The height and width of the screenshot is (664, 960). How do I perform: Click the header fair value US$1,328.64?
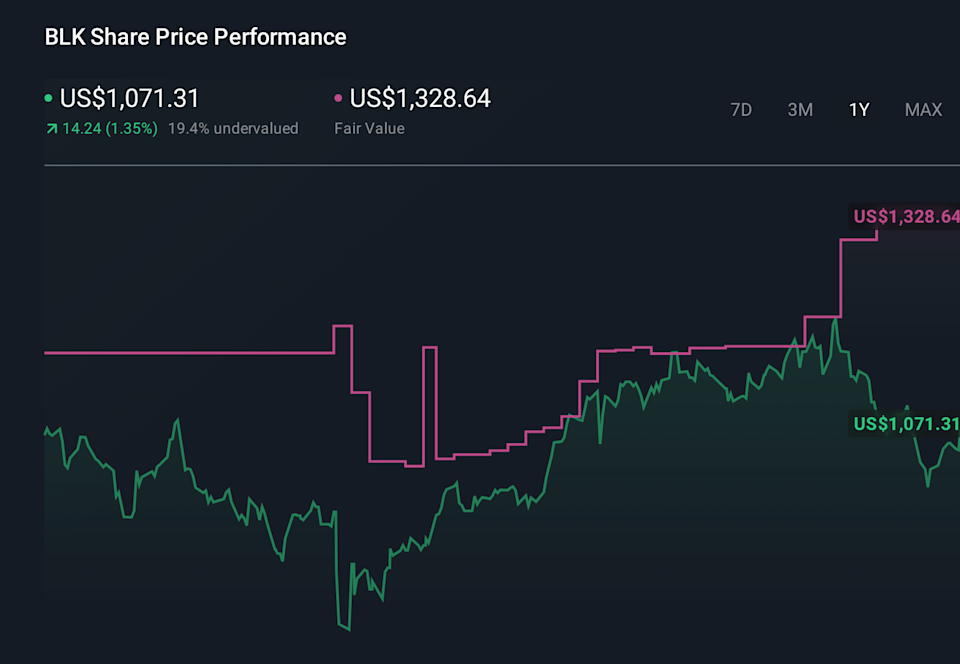coord(420,99)
